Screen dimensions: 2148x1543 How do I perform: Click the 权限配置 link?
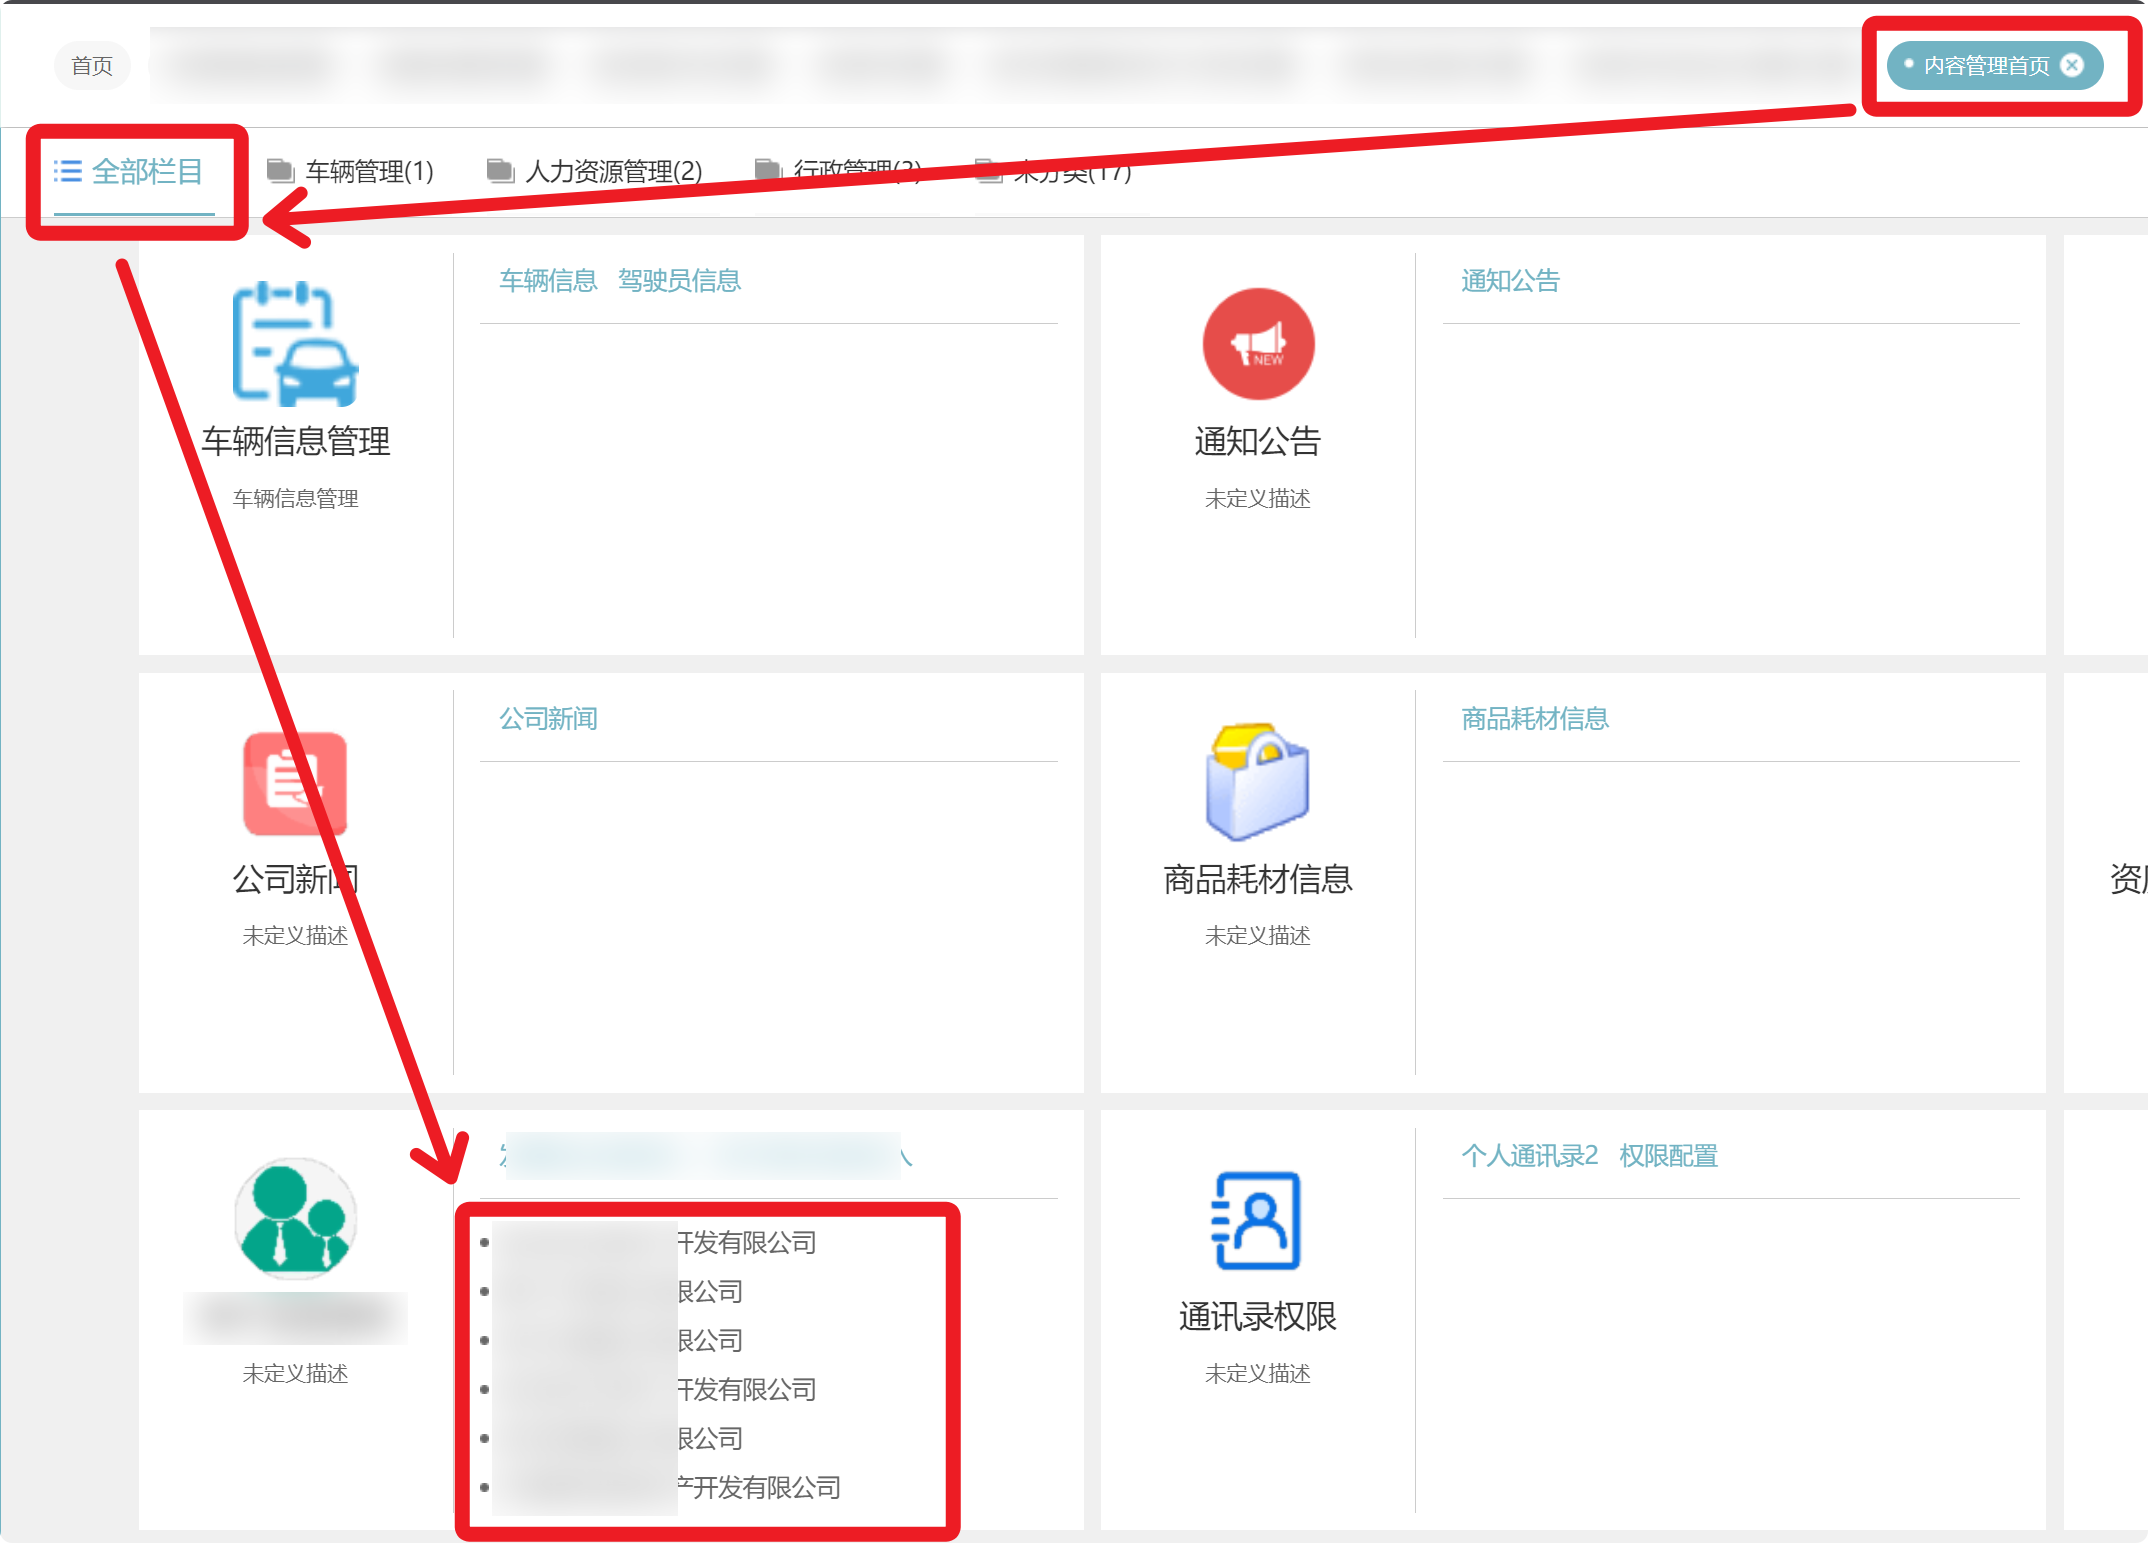pos(1668,1156)
